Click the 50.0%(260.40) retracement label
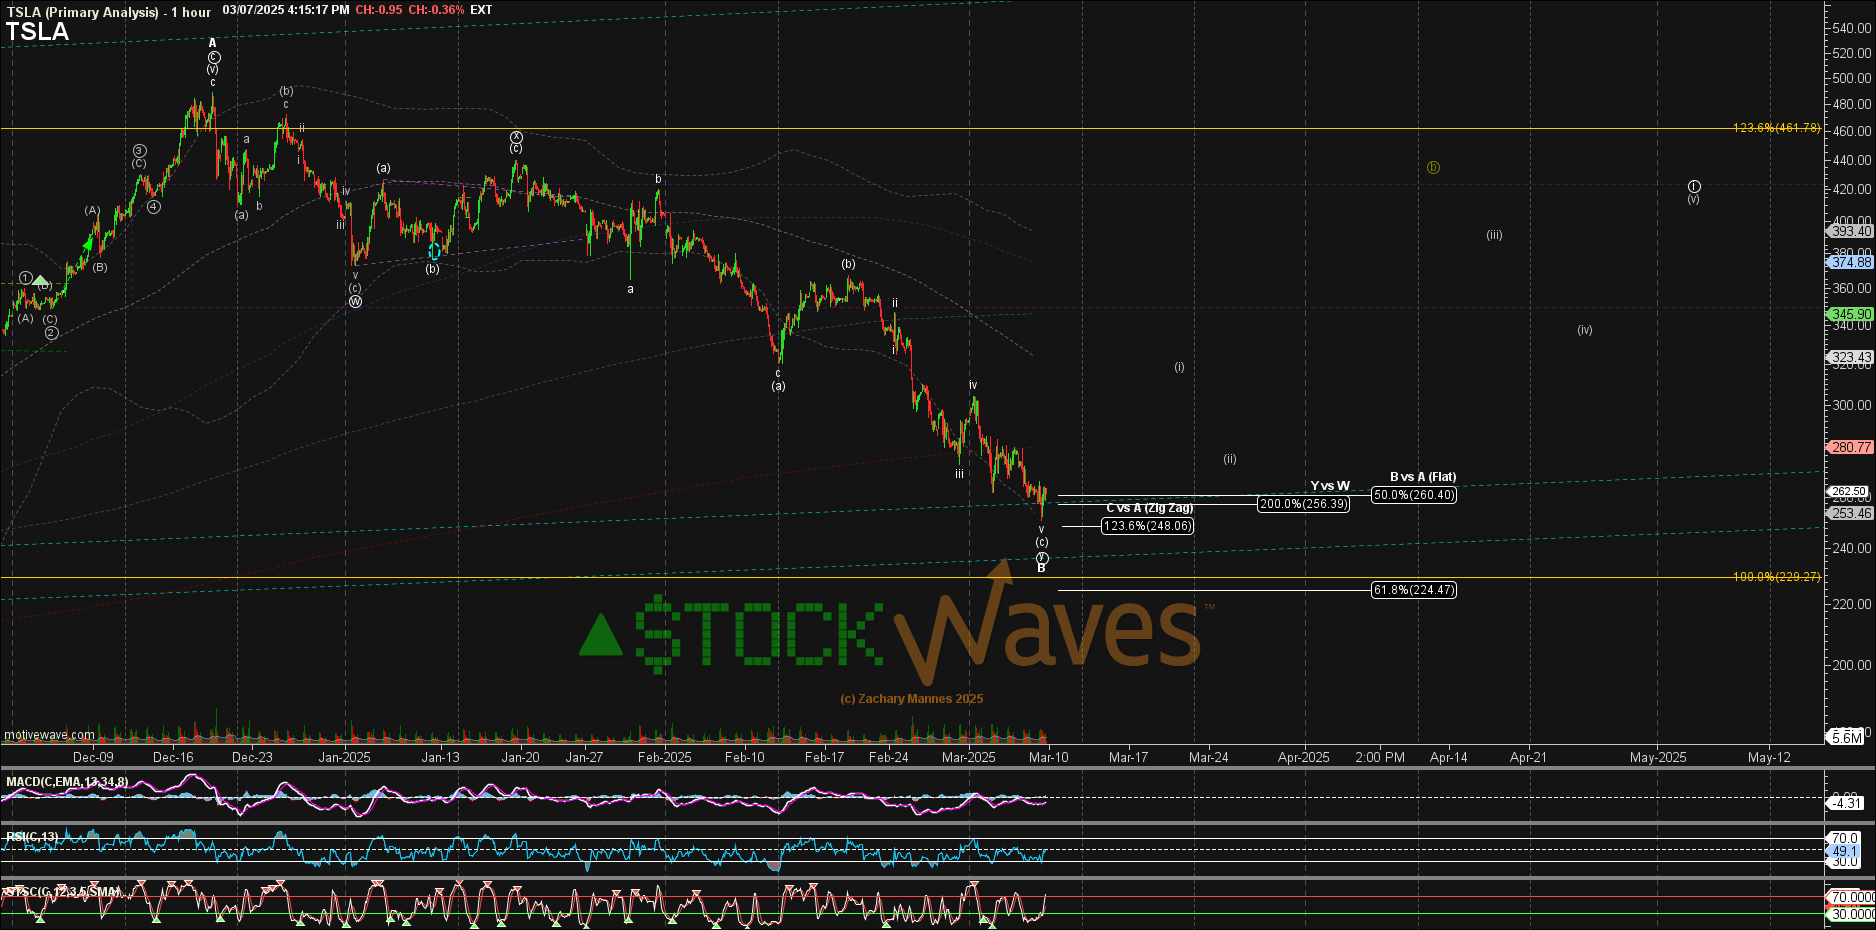Screen dimensions: 1876x930 (1414, 495)
